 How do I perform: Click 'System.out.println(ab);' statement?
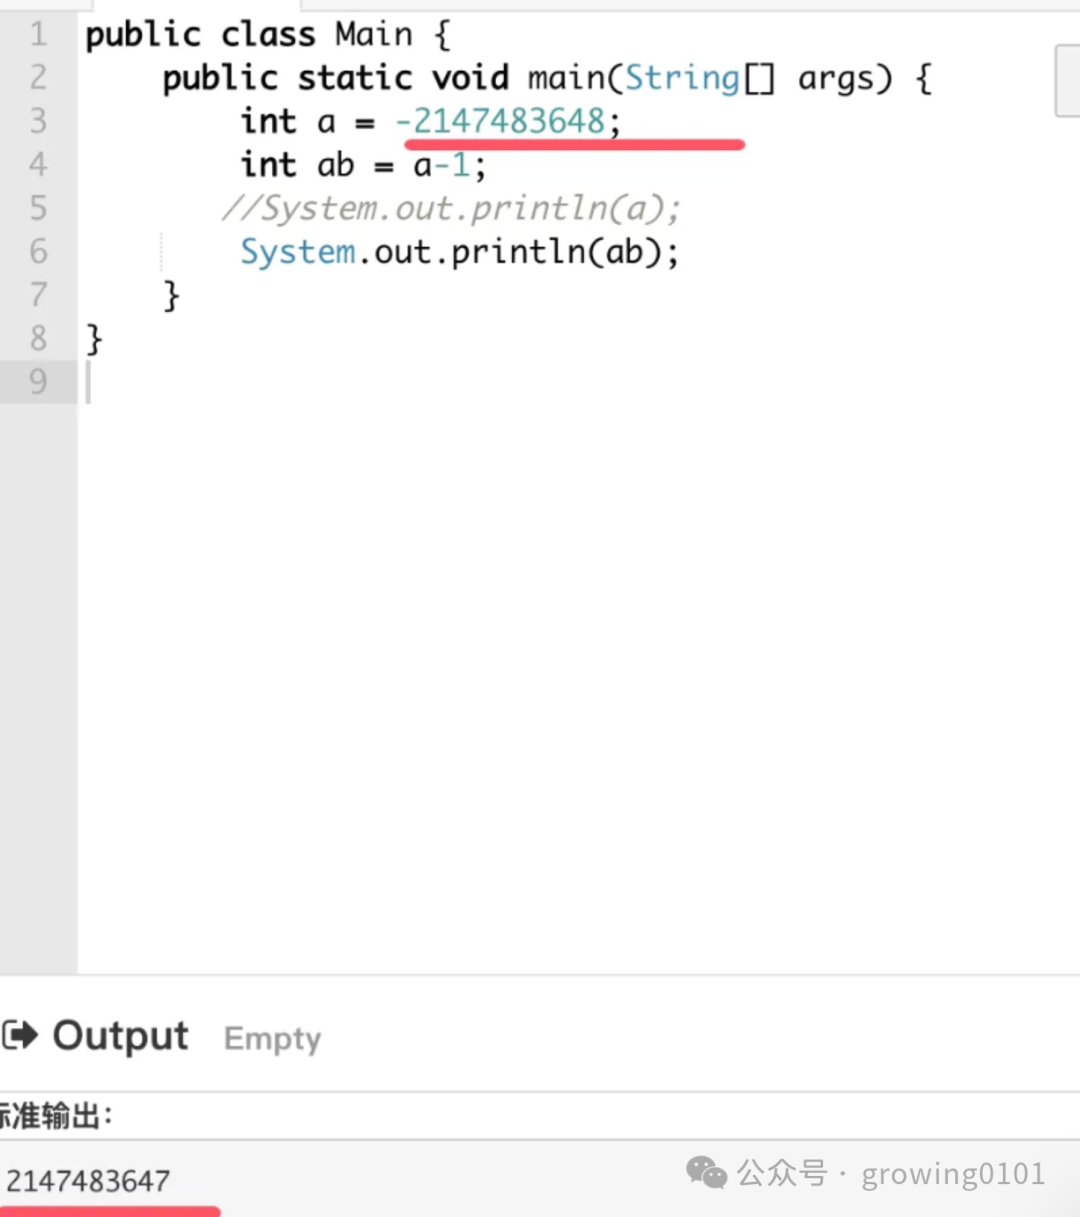[x=460, y=252]
